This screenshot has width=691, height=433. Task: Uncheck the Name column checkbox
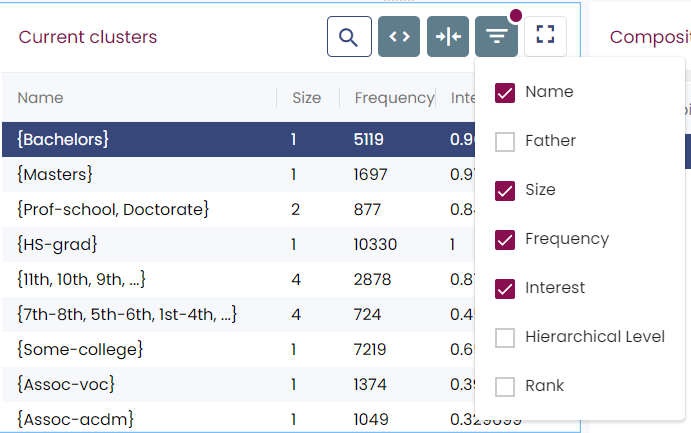point(505,92)
